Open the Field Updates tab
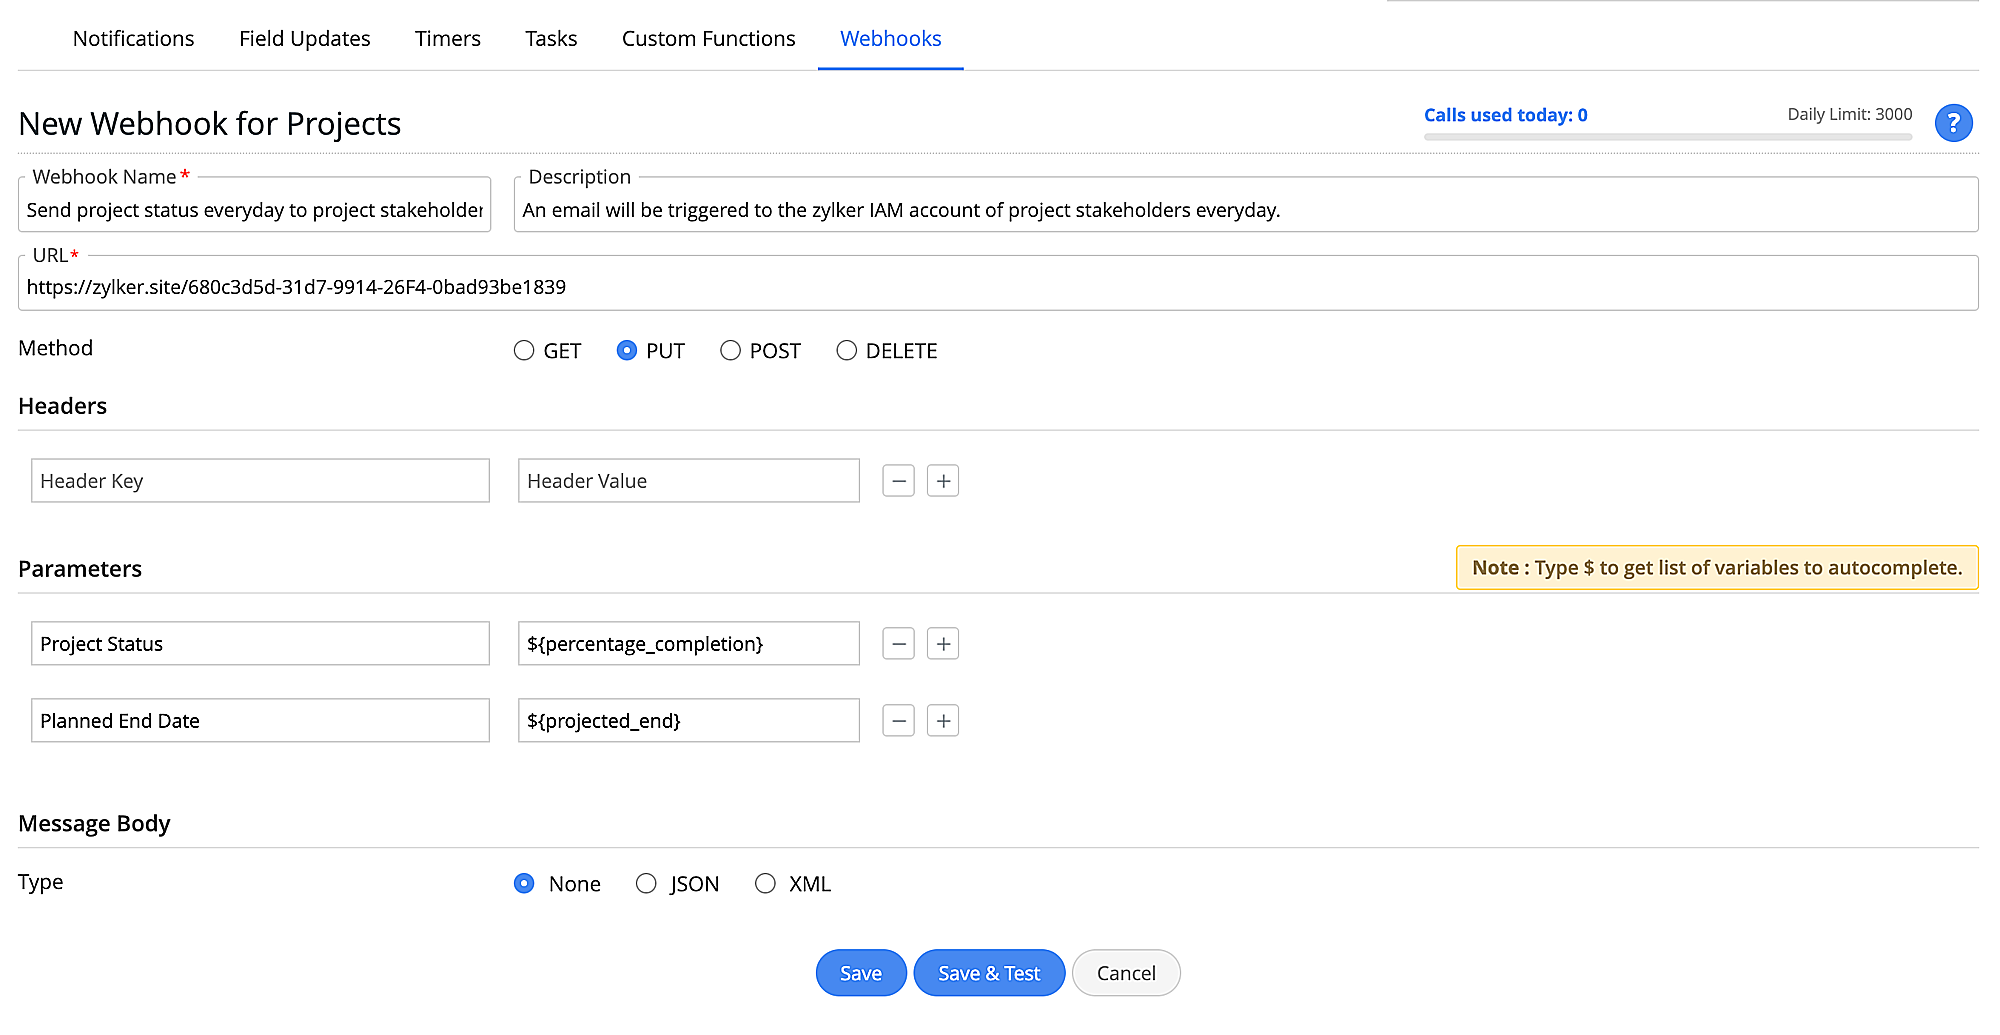Viewport: 2000px width, 1035px height. [304, 38]
